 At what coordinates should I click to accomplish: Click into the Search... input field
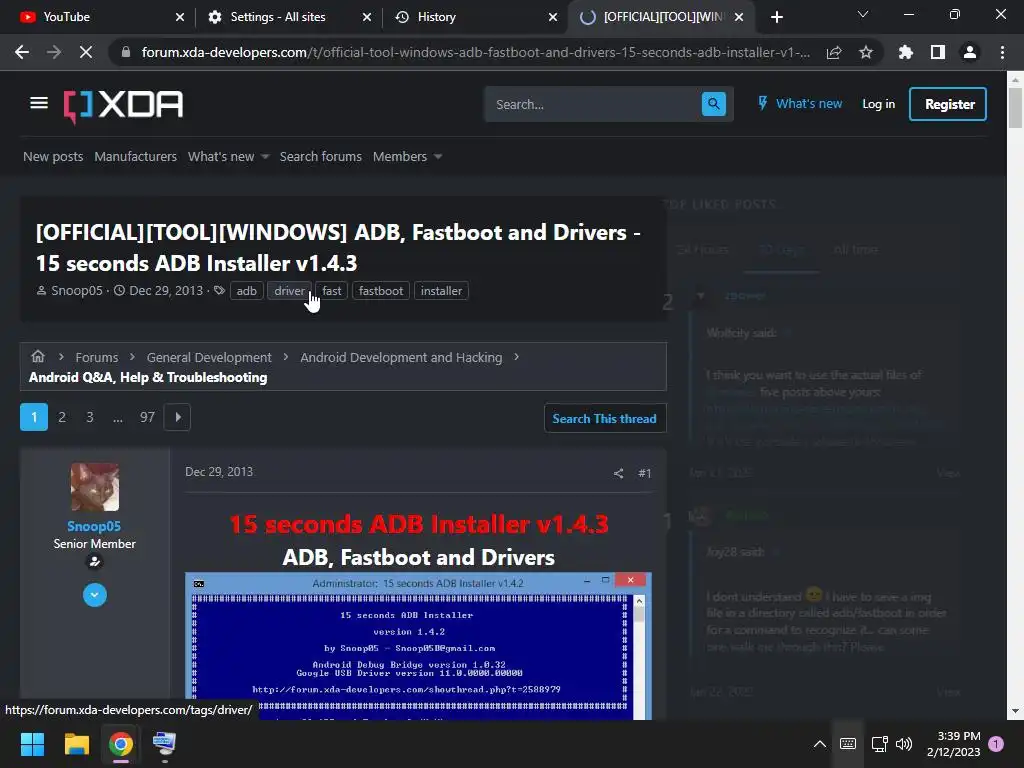(594, 104)
